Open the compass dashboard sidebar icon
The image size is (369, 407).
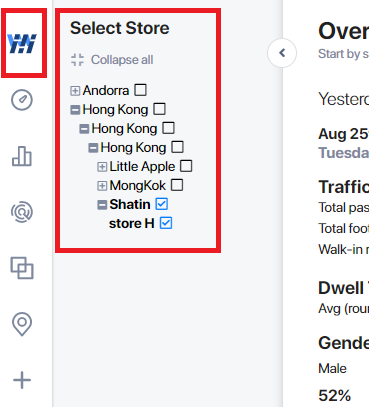(22, 100)
